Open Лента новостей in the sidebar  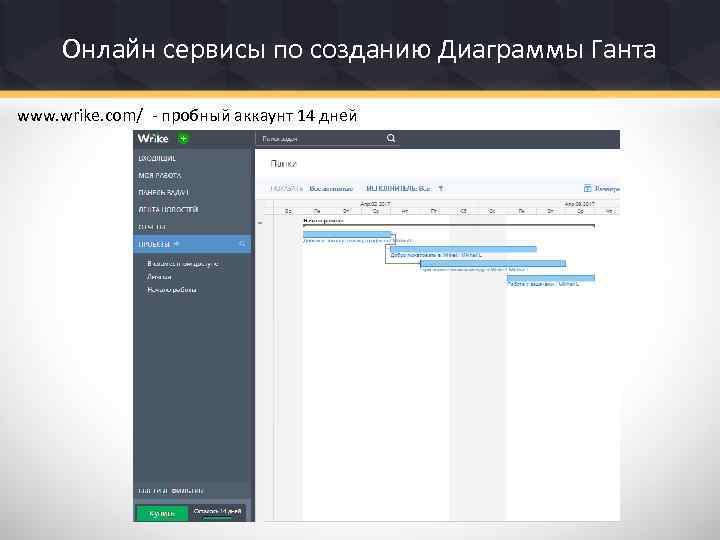point(169,209)
